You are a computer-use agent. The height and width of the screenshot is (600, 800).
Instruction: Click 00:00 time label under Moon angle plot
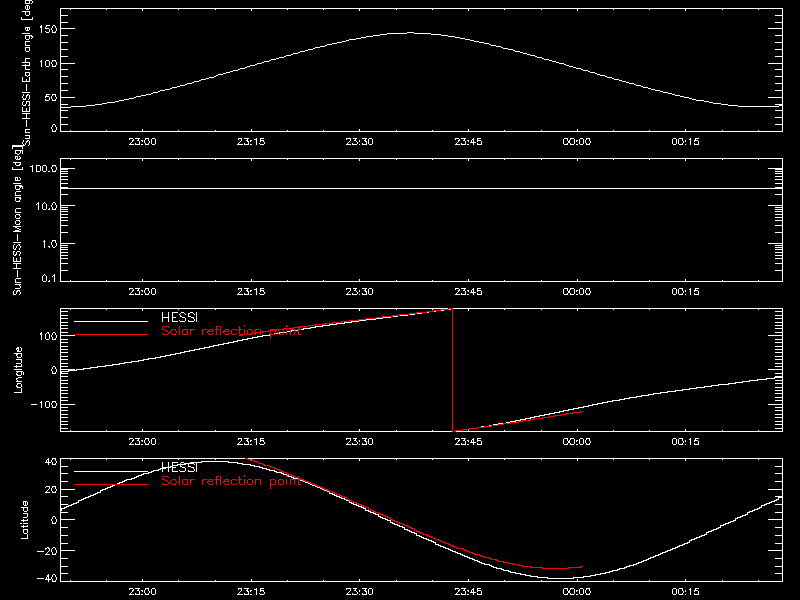click(x=577, y=291)
